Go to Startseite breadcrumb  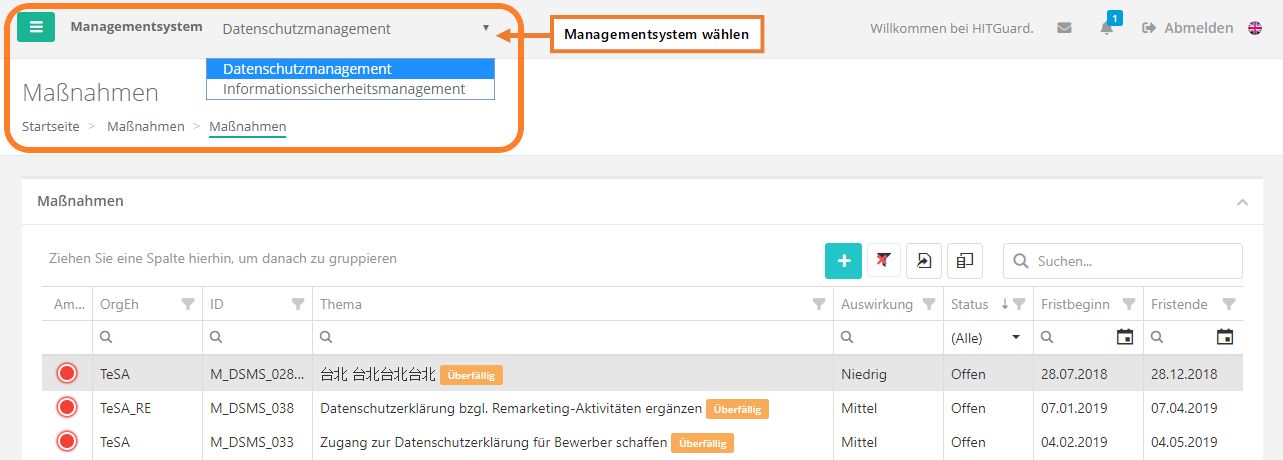pos(50,127)
